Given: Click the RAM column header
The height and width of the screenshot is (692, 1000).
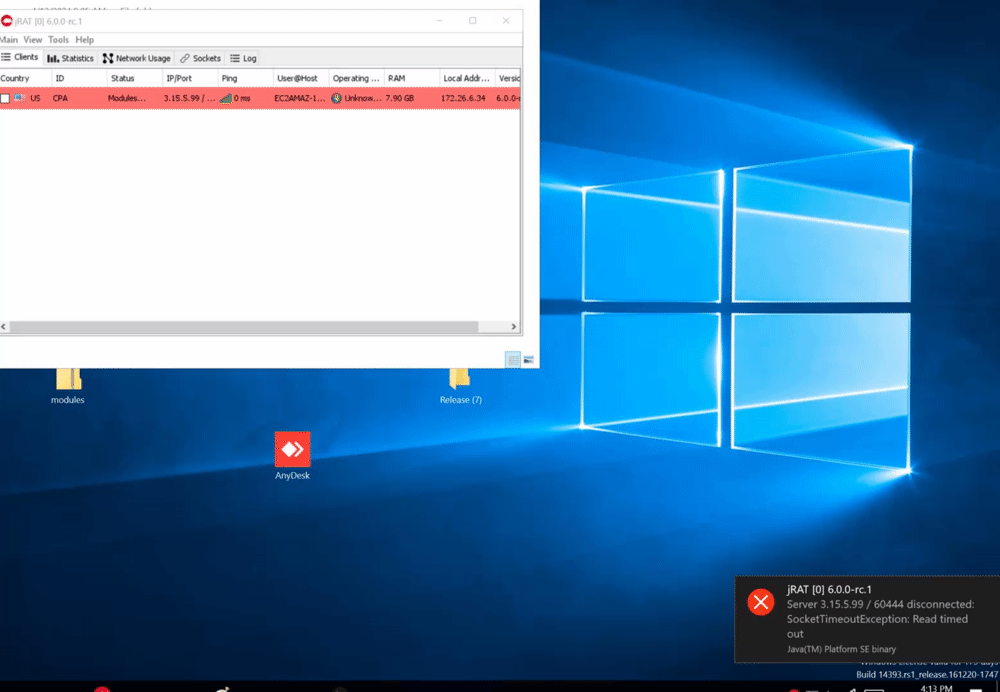Looking at the screenshot, I should click(x=412, y=78).
